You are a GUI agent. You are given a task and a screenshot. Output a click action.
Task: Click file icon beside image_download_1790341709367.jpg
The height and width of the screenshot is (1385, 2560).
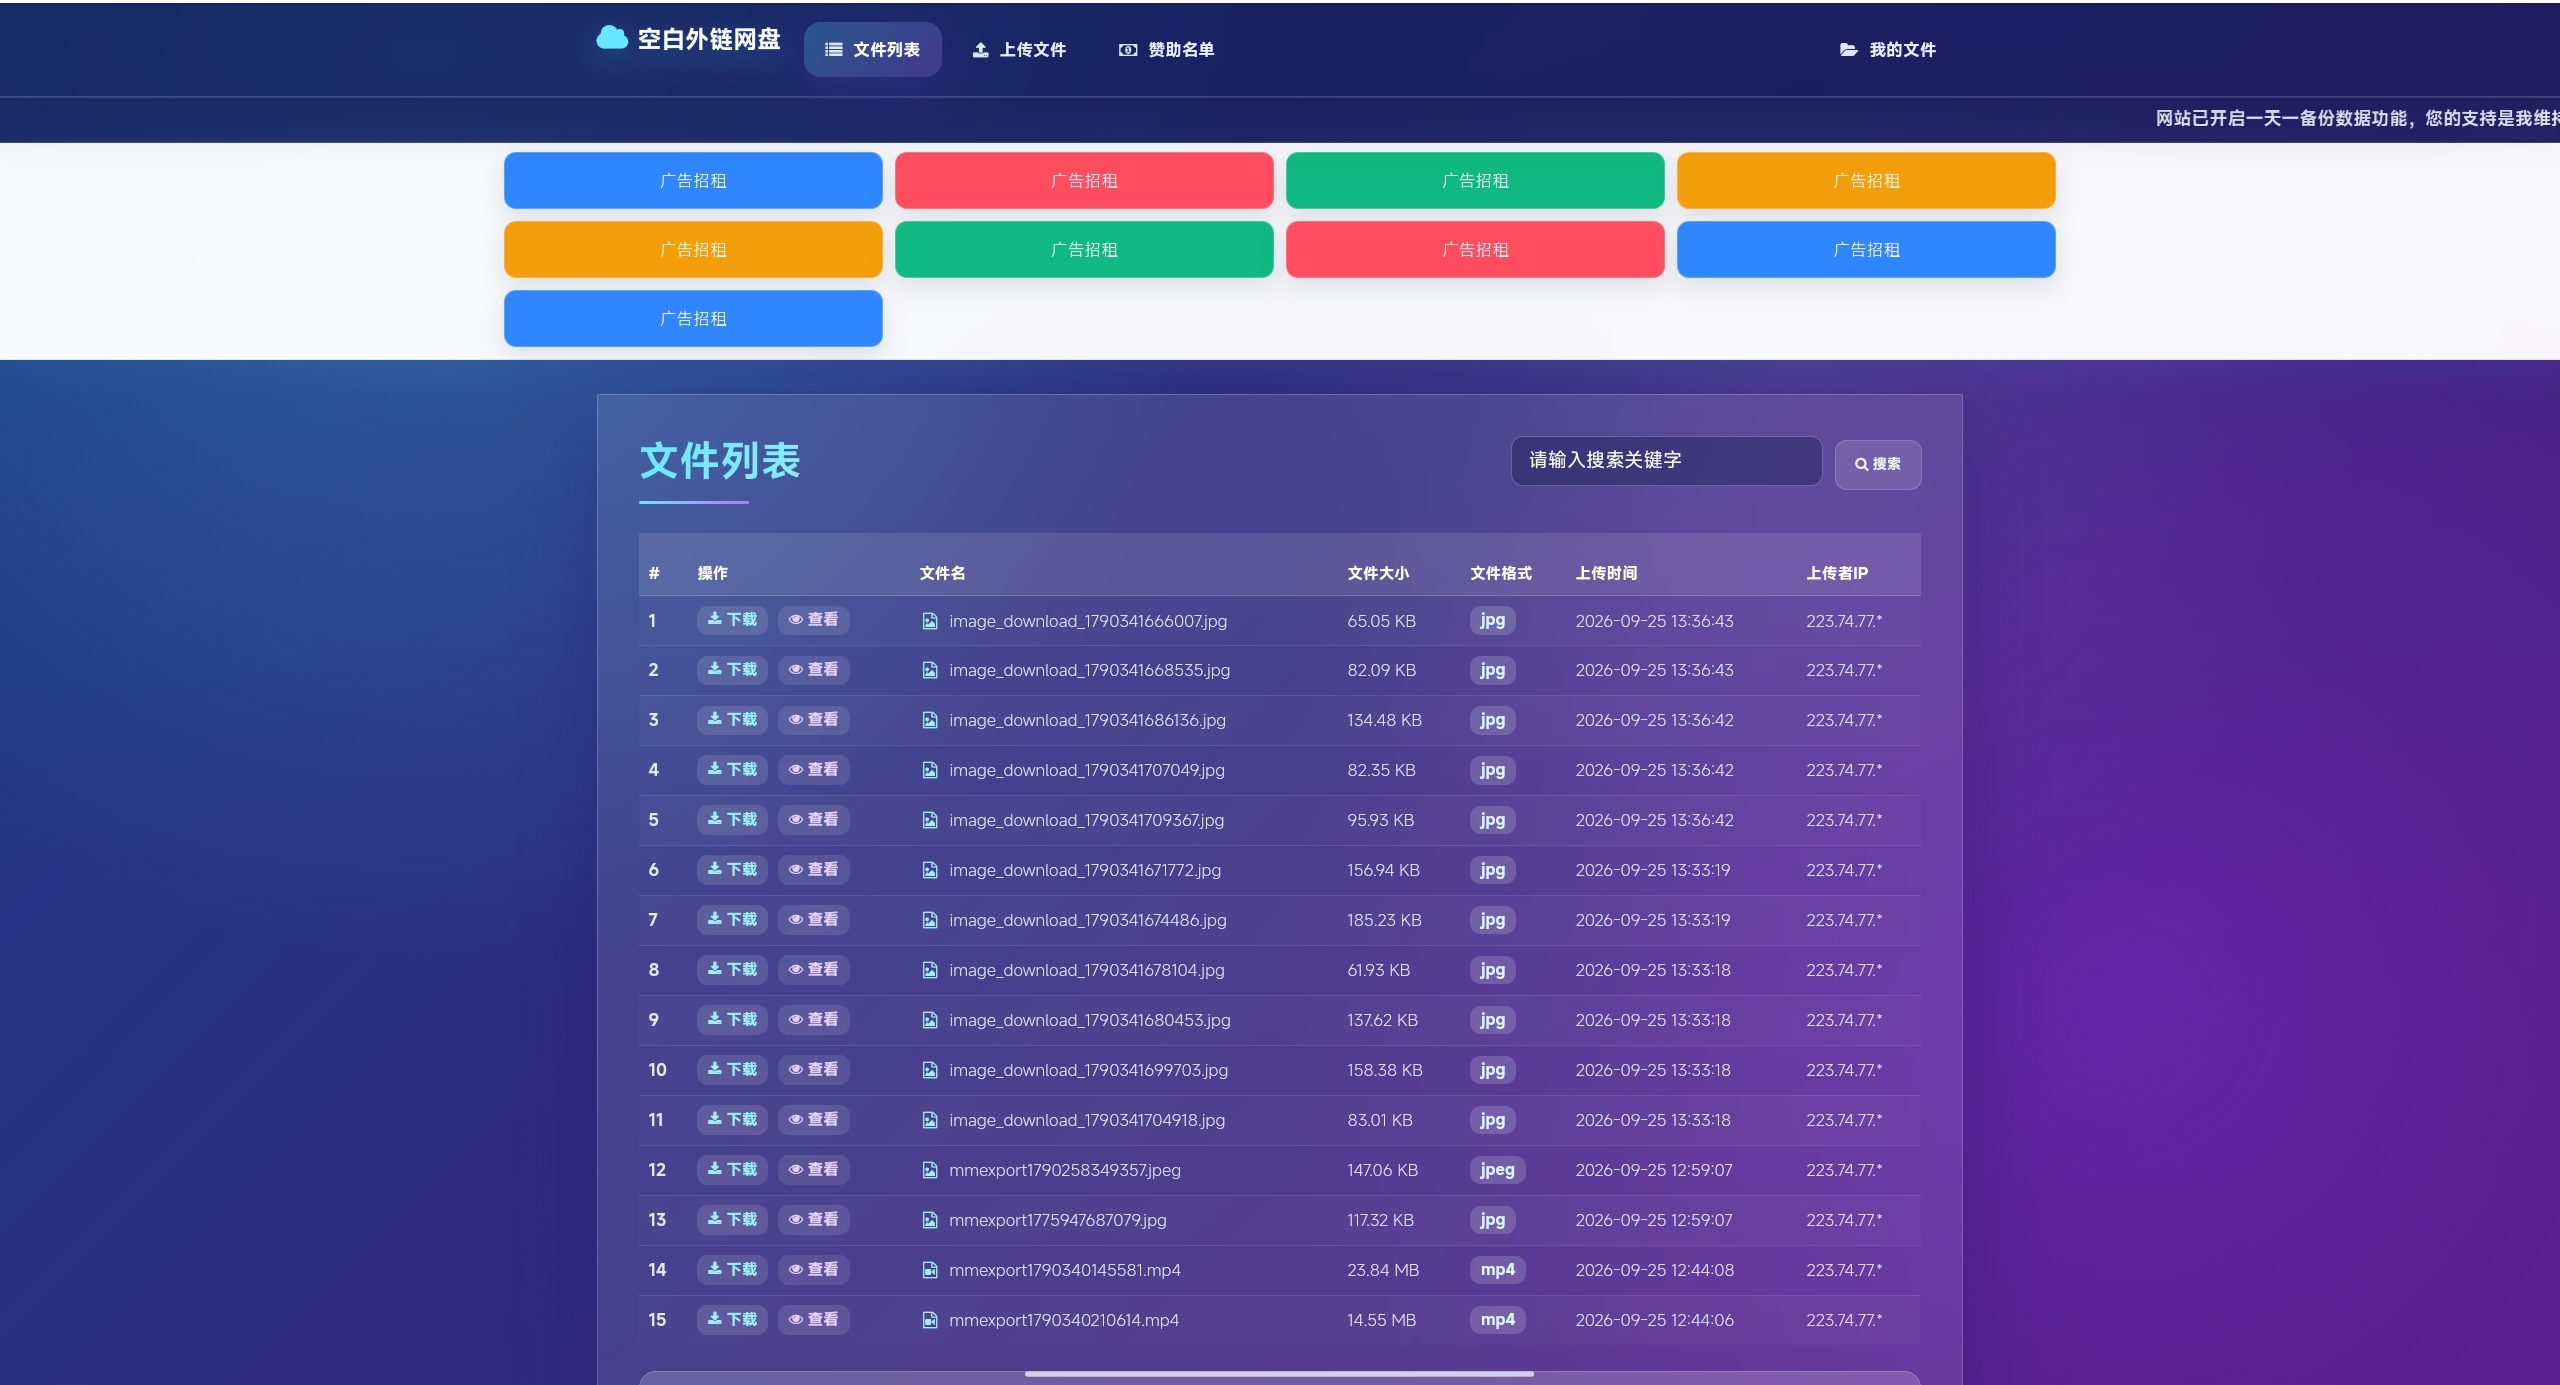(x=930, y=820)
